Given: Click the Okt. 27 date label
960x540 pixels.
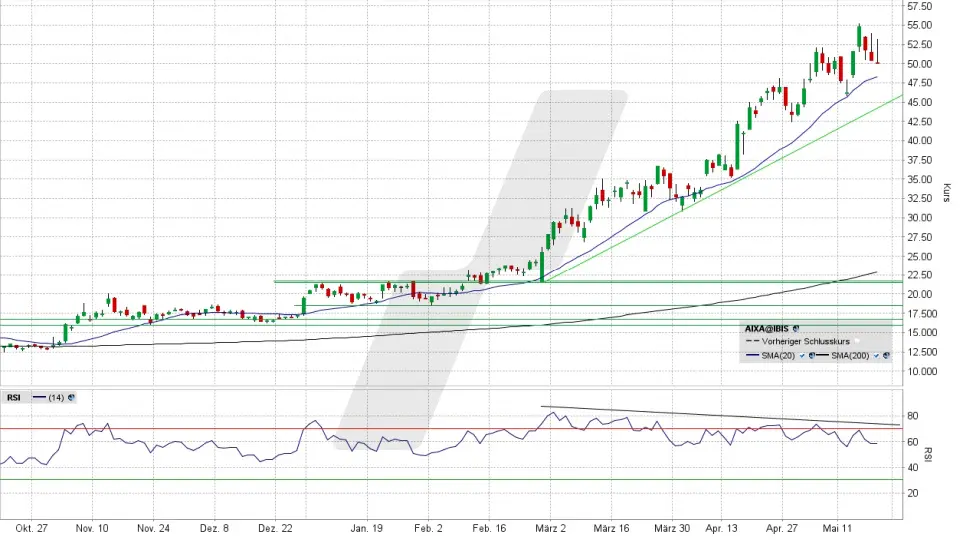Looking at the screenshot, I should click(x=31, y=528).
